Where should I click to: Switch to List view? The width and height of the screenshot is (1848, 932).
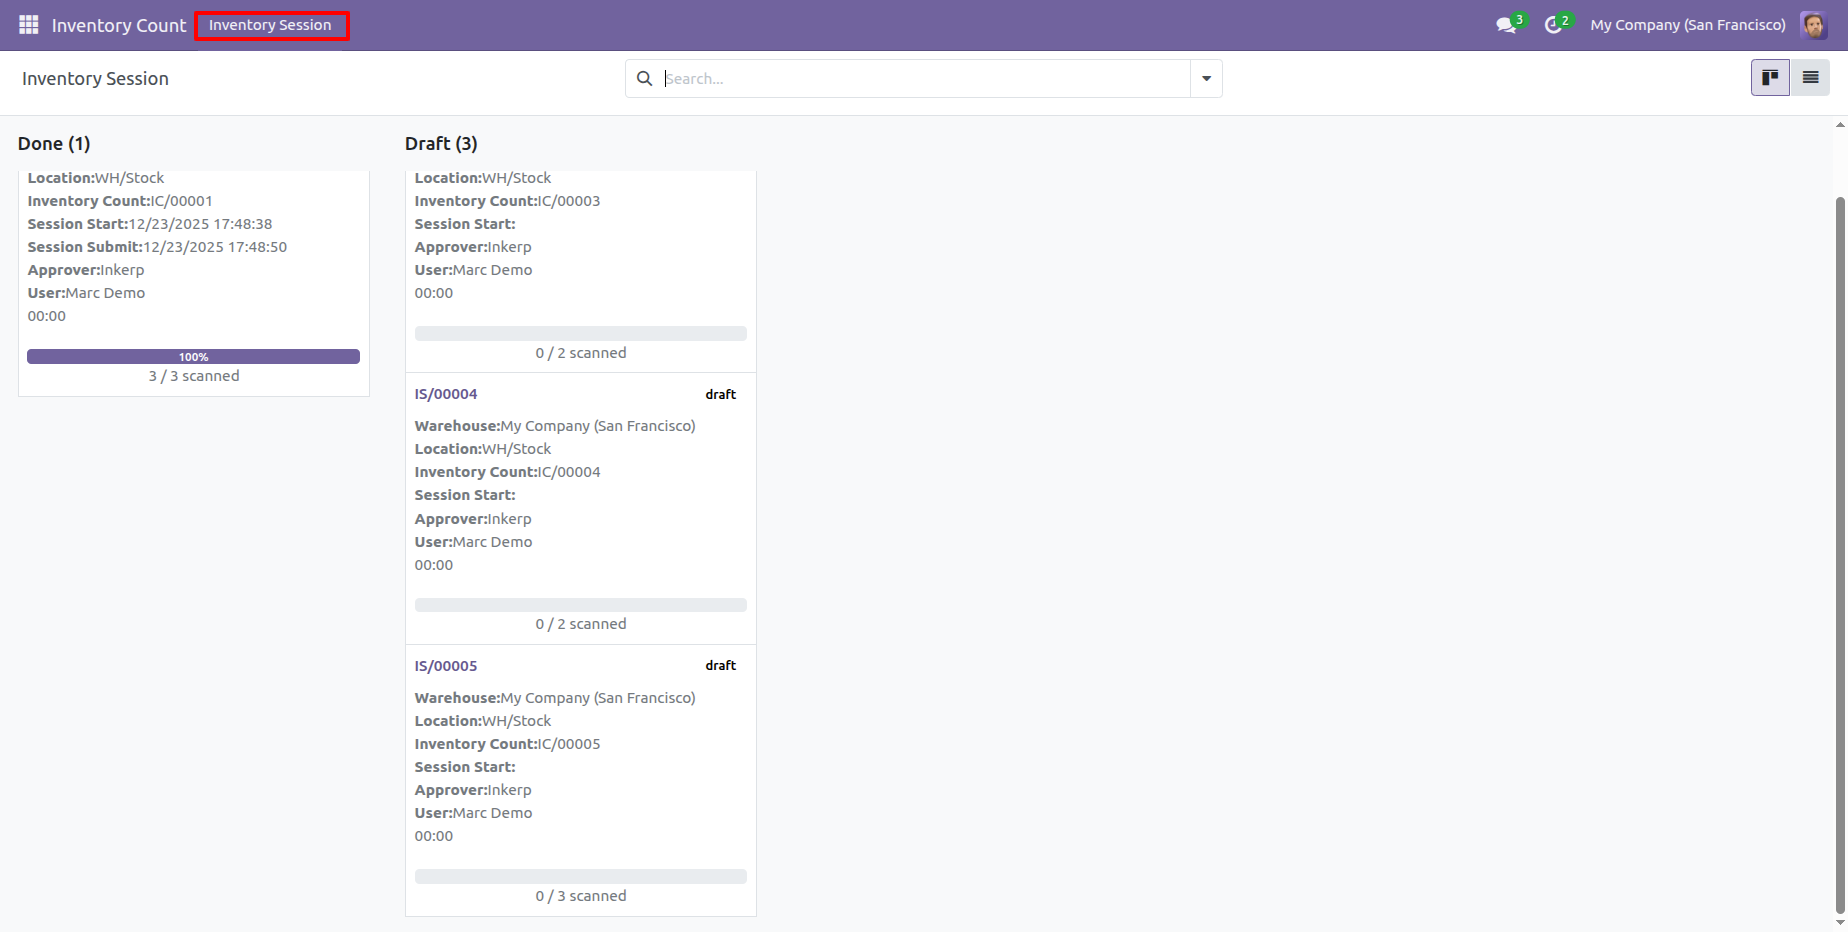click(x=1810, y=78)
